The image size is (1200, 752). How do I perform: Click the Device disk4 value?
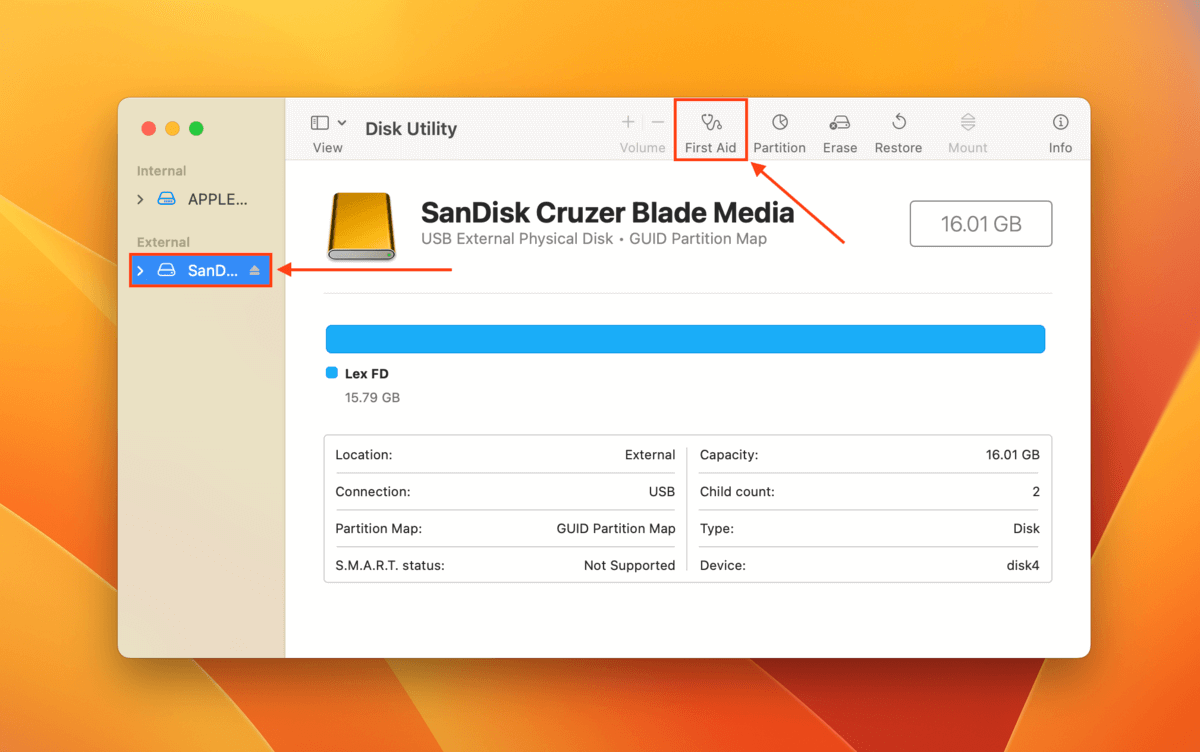pyautogui.click(x=1023, y=565)
